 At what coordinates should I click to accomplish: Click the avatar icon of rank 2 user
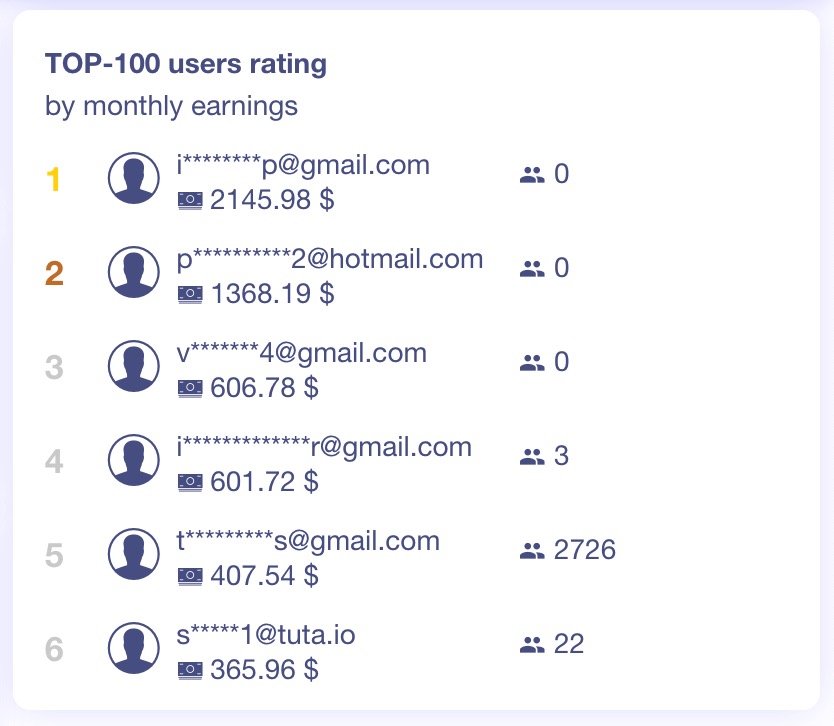pyautogui.click(x=134, y=272)
